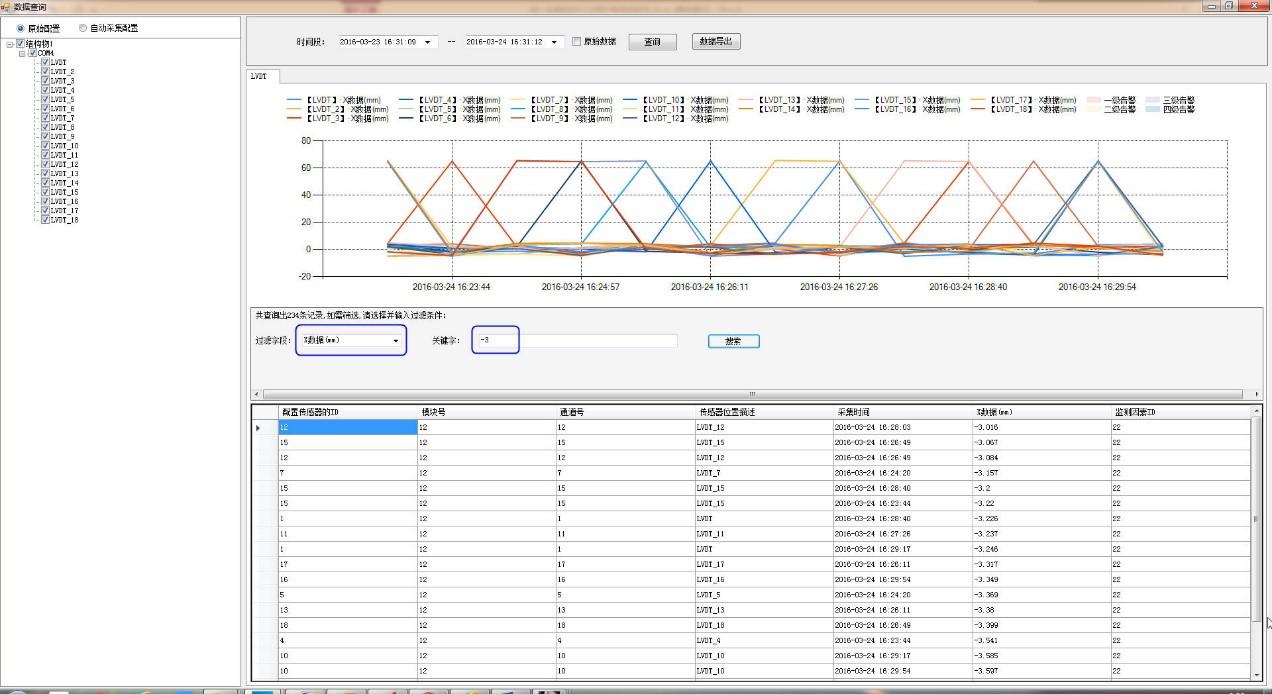
Task: Click the 数据导出 export button
Action: coord(716,42)
